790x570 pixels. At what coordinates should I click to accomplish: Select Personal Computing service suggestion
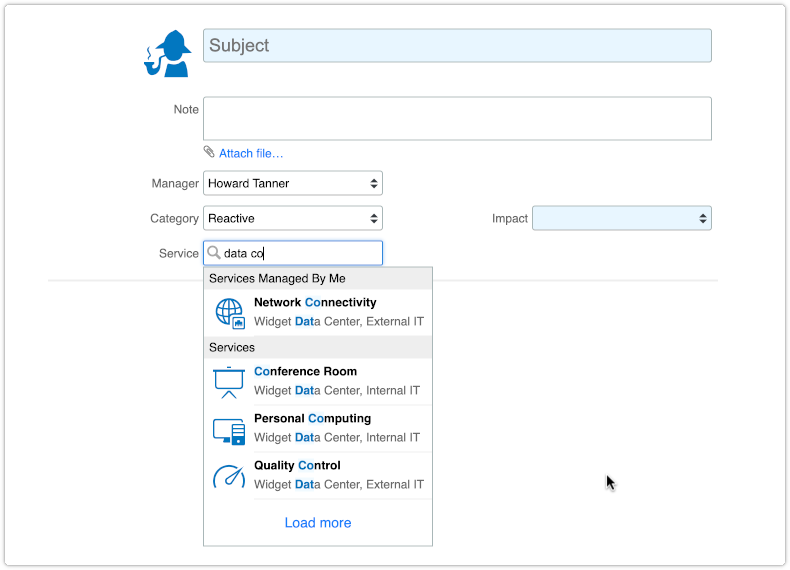(318, 428)
